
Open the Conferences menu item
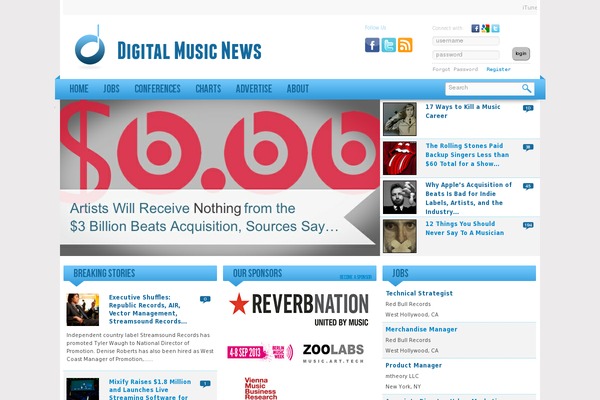tap(157, 89)
